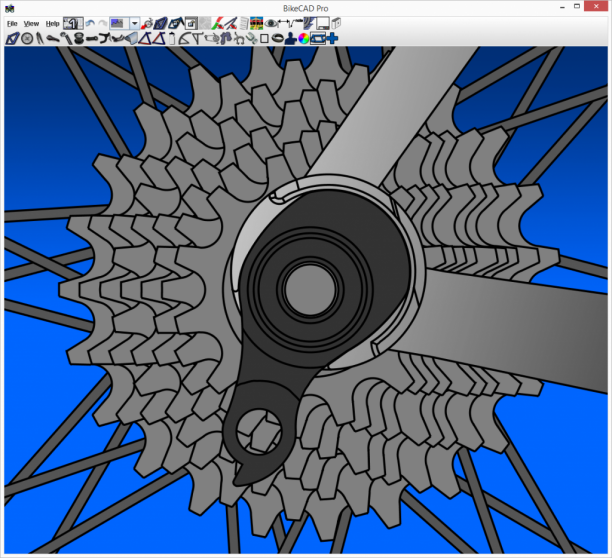
Task: Select the rider silhouette icon
Action: (x=290, y=39)
